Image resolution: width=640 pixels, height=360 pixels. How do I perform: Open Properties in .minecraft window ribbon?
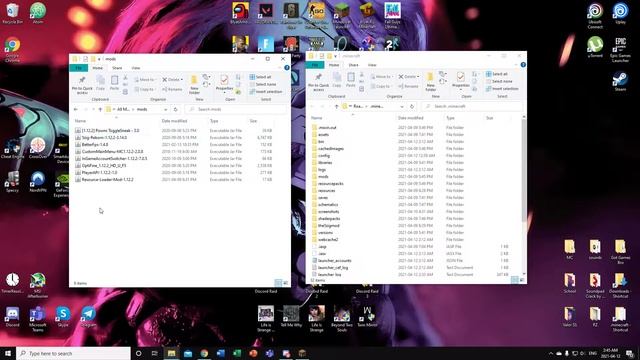(460, 80)
